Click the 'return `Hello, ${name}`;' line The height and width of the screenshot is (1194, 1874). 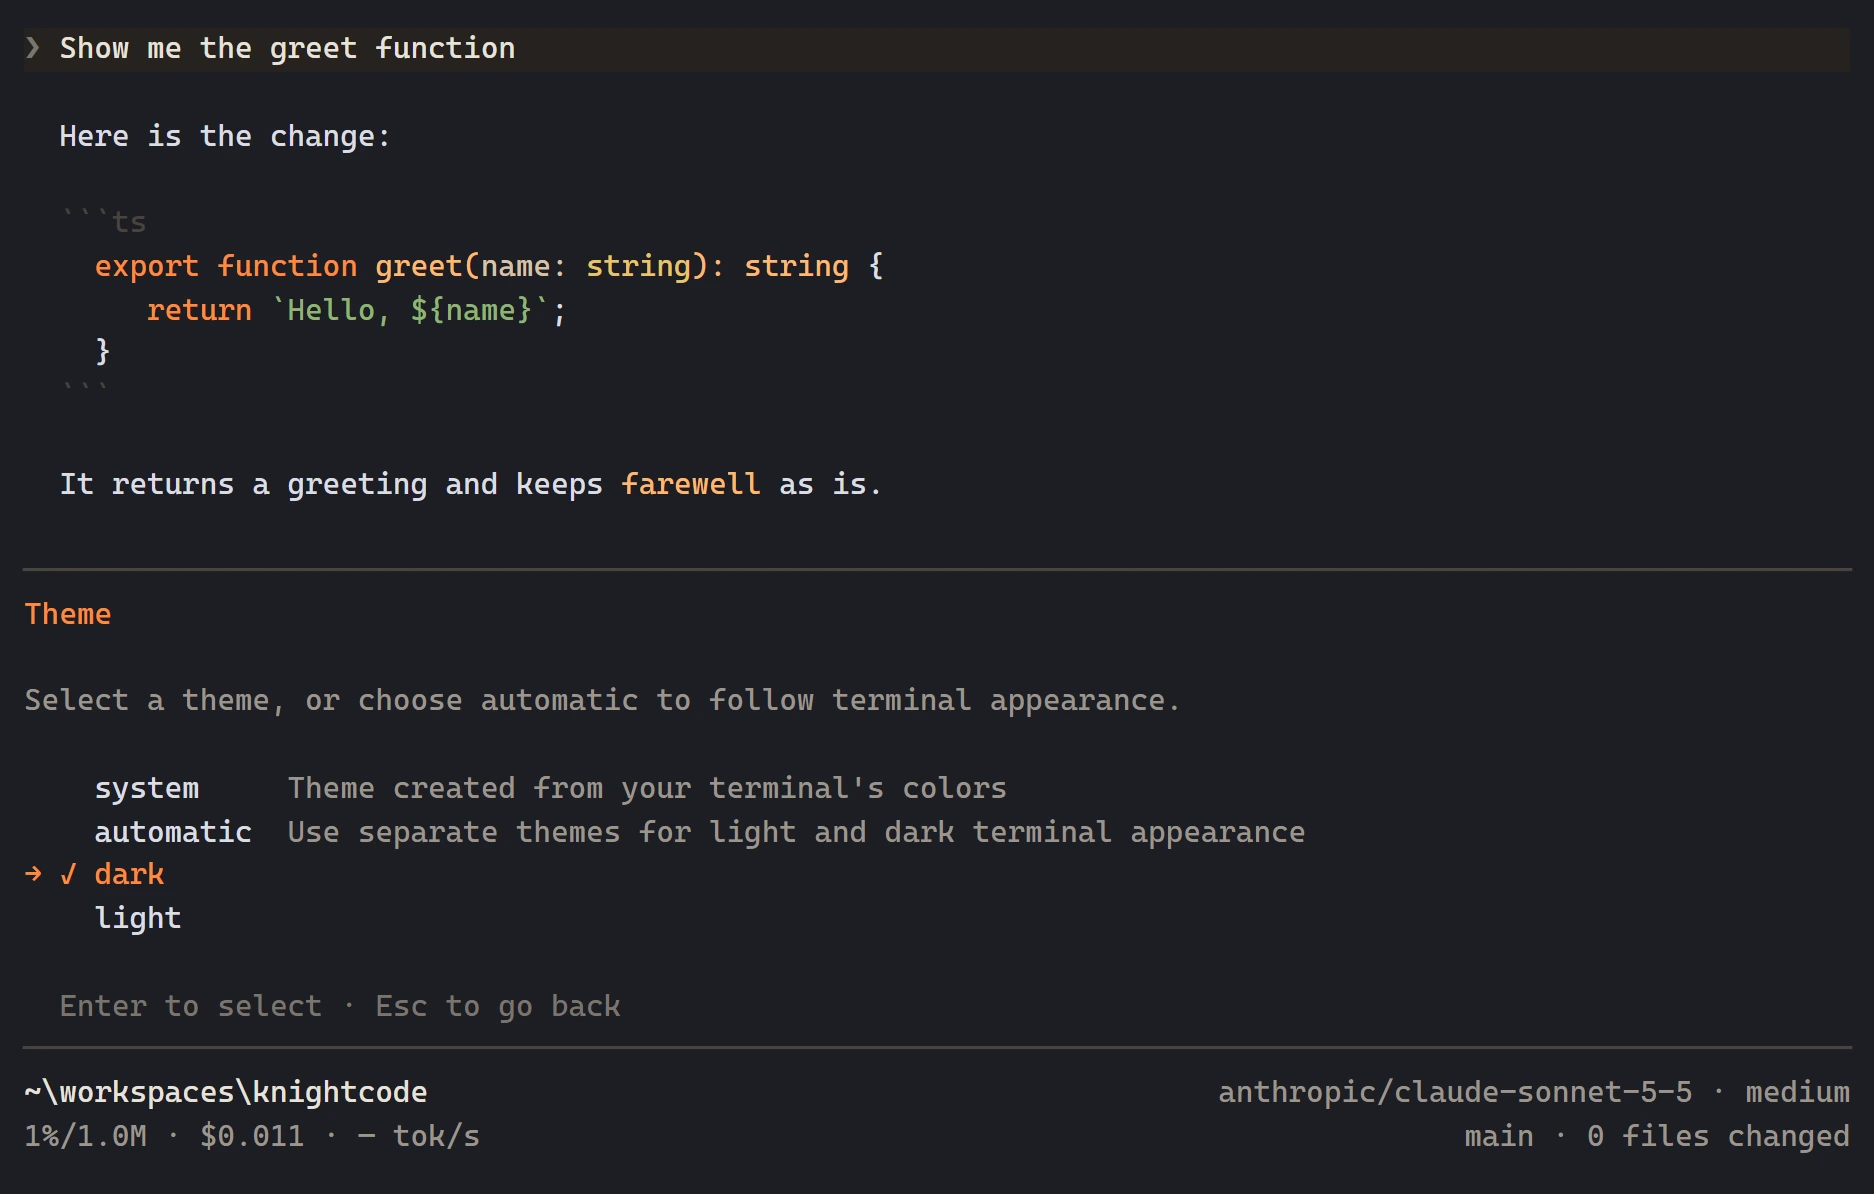tap(357, 310)
